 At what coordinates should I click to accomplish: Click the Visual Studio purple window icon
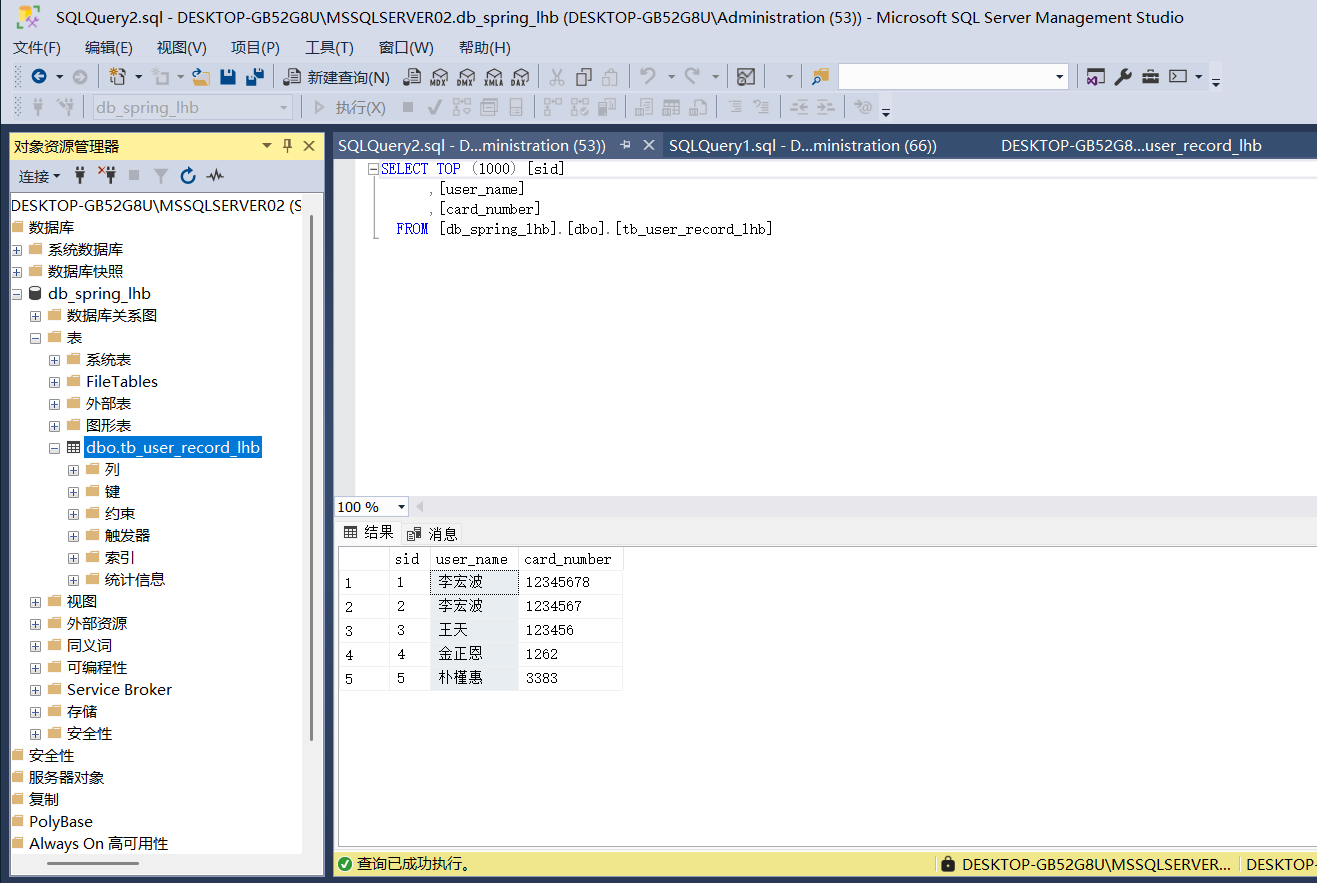(x=1096, y=77)
